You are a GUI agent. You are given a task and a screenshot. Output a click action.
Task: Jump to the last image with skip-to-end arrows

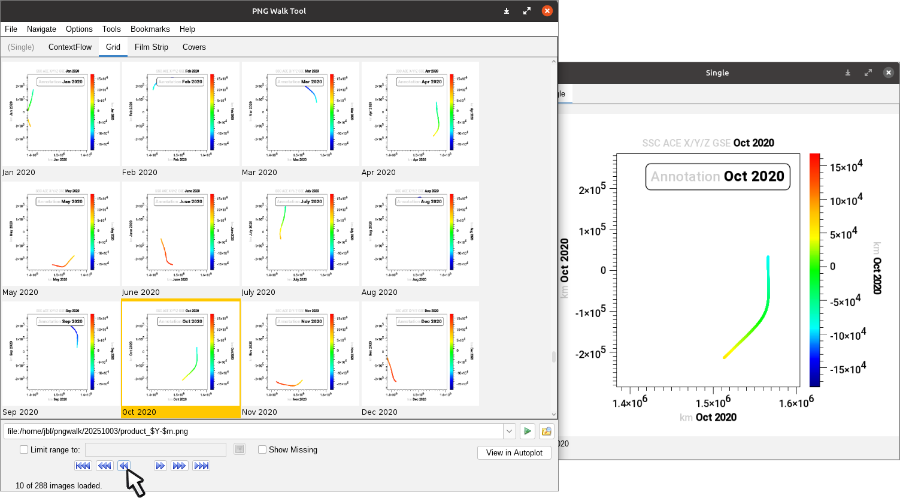pos(201,465)
